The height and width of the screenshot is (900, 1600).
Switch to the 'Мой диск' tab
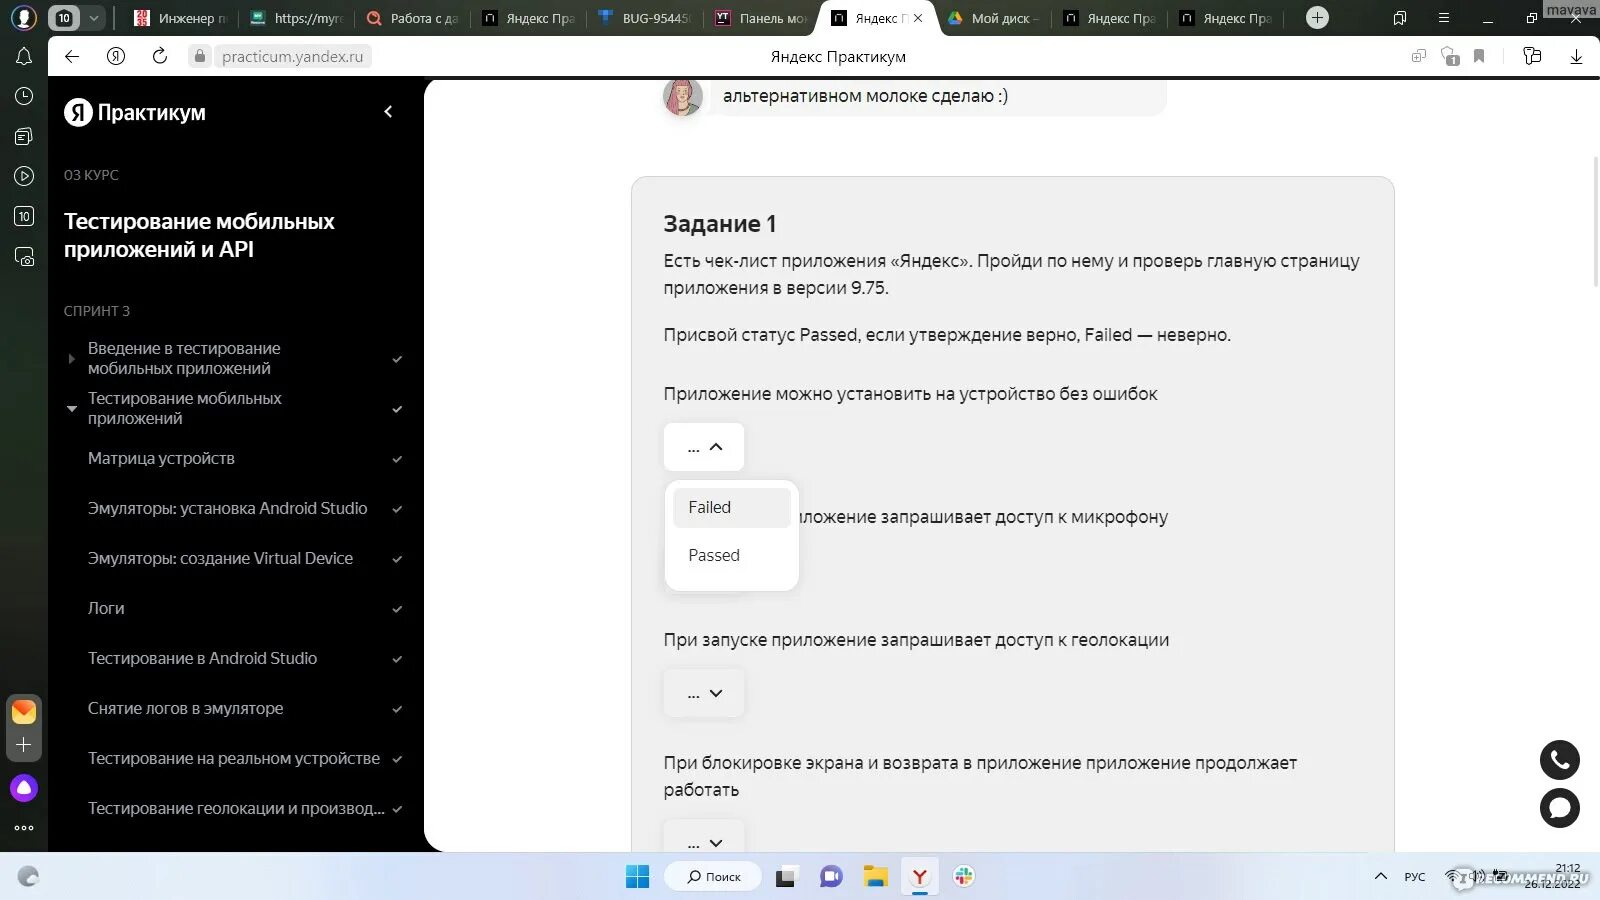pyautogui.click(x=993, y=18)
